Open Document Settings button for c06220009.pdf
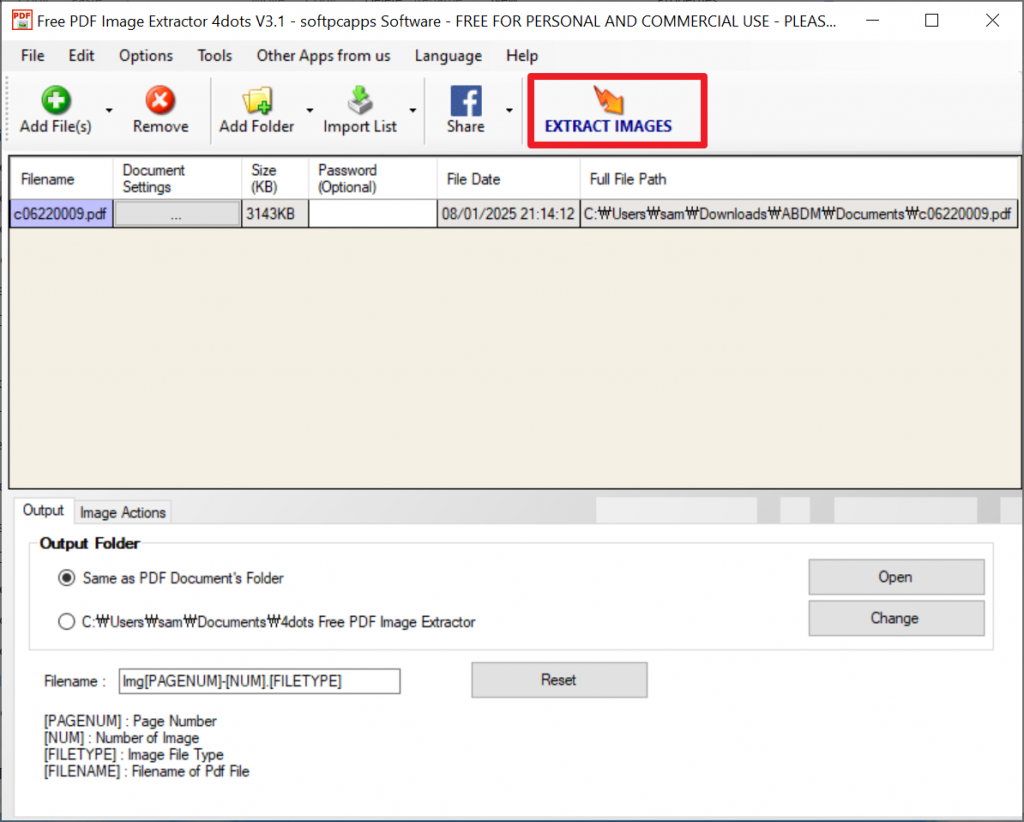Screen dimensions: 1024x822 tap(177, 214)
